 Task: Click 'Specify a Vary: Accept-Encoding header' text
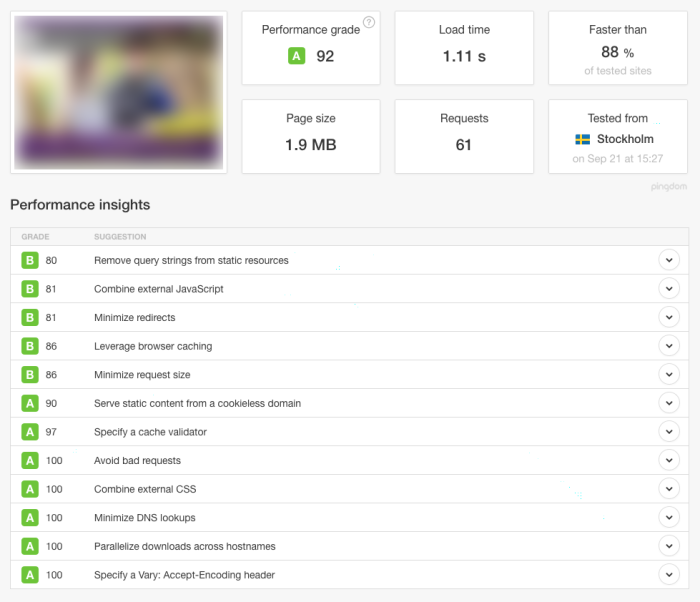click(x=184, y=575)
